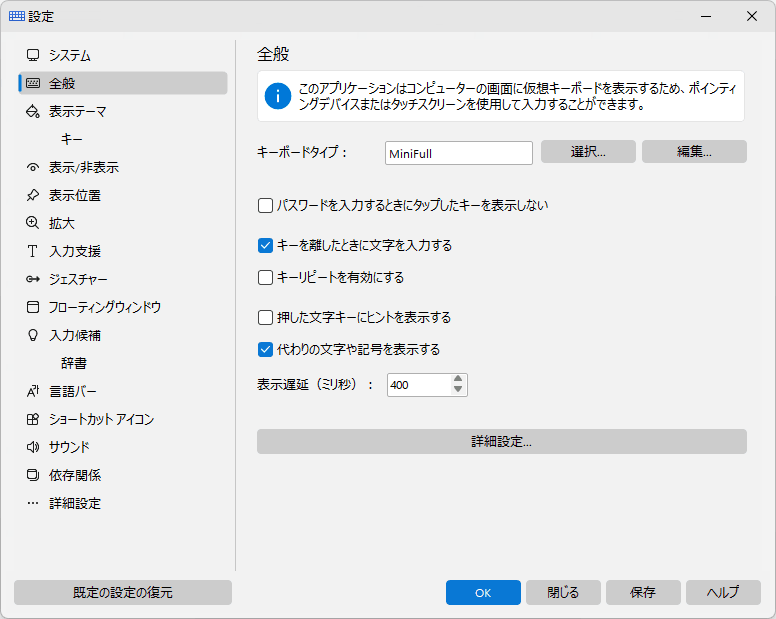This screenshot has width=776, height=619.
Task: Decrease 表示遅延 value with down arrow
Action: pos(458,390)
